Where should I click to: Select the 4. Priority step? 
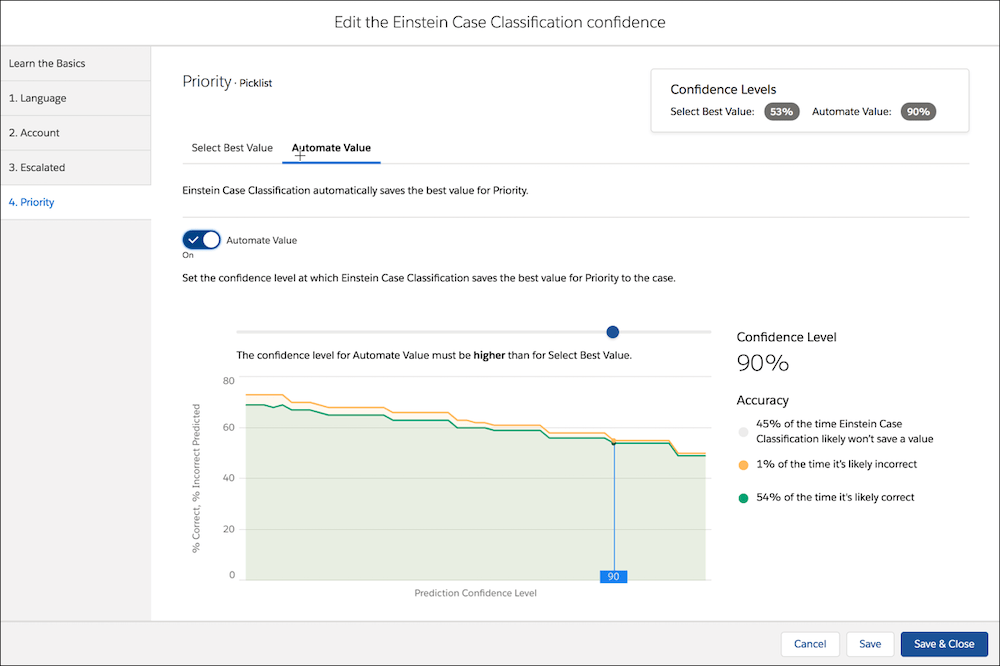[x=76, y=202]
